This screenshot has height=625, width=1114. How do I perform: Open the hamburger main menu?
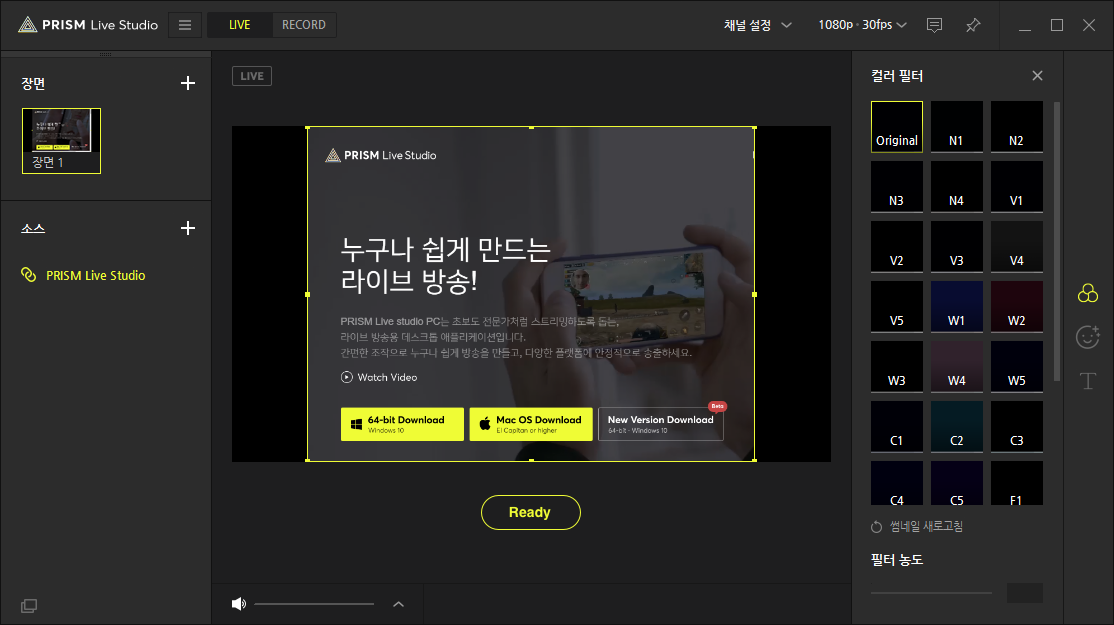point(185,25)
